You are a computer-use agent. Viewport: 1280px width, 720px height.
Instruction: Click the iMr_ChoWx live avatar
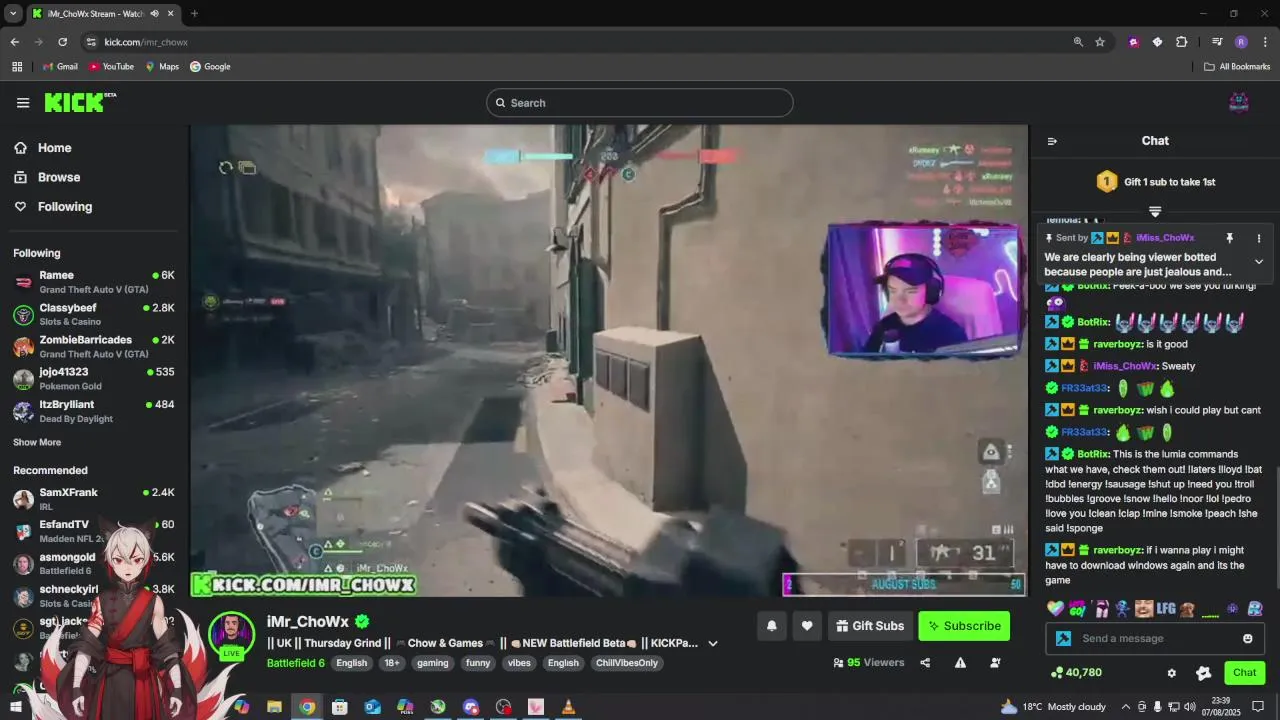(x=232, y=635)
